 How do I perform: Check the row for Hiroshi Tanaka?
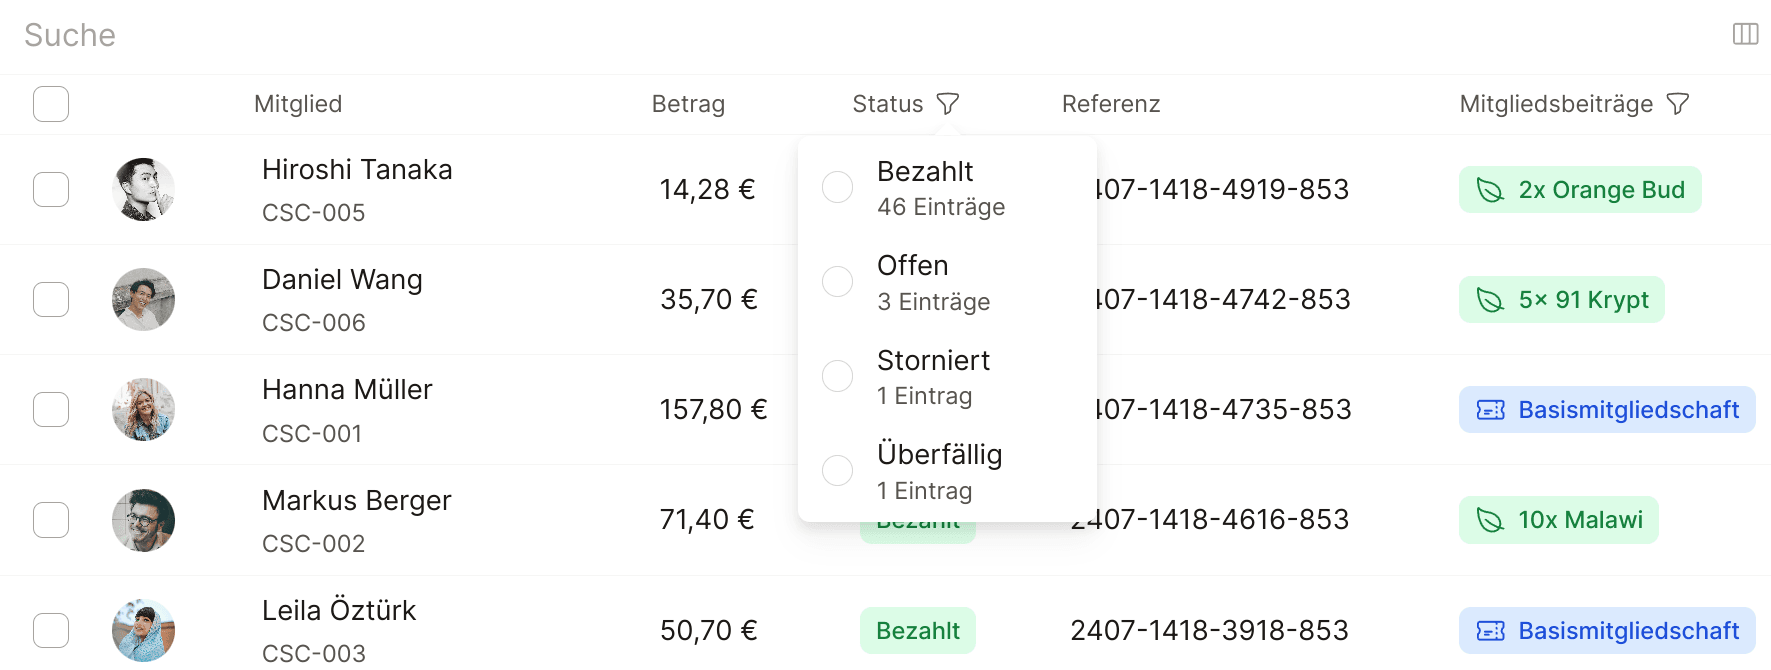[51, 189]
